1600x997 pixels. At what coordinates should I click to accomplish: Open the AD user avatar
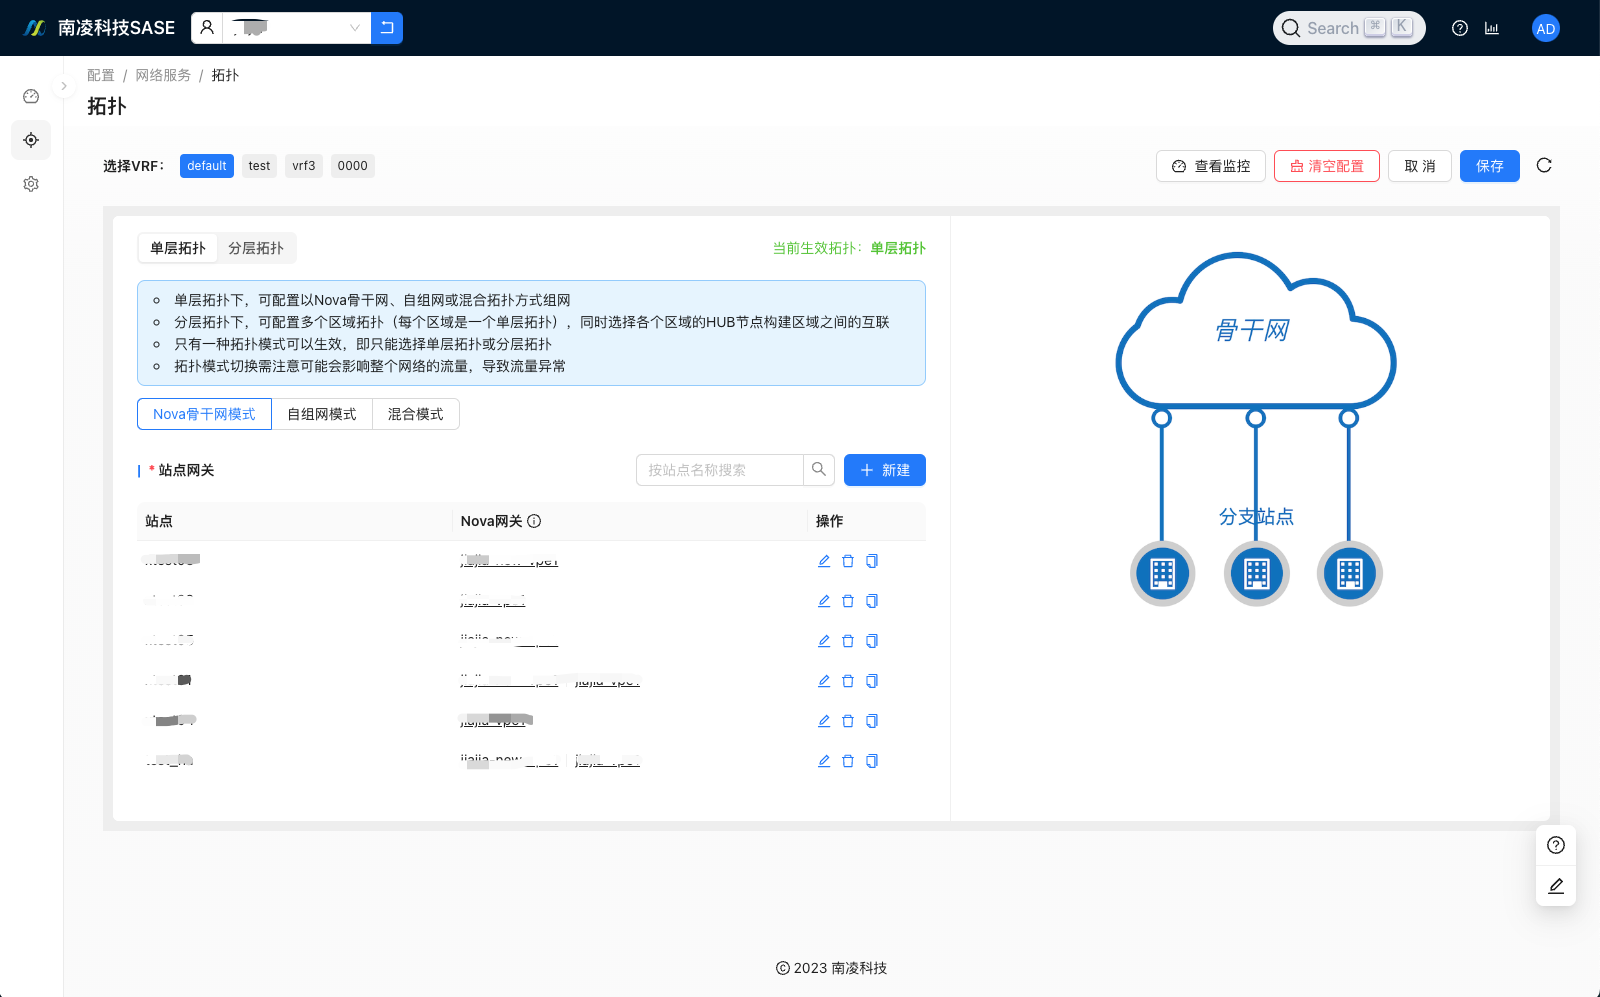coord(1546,28)
